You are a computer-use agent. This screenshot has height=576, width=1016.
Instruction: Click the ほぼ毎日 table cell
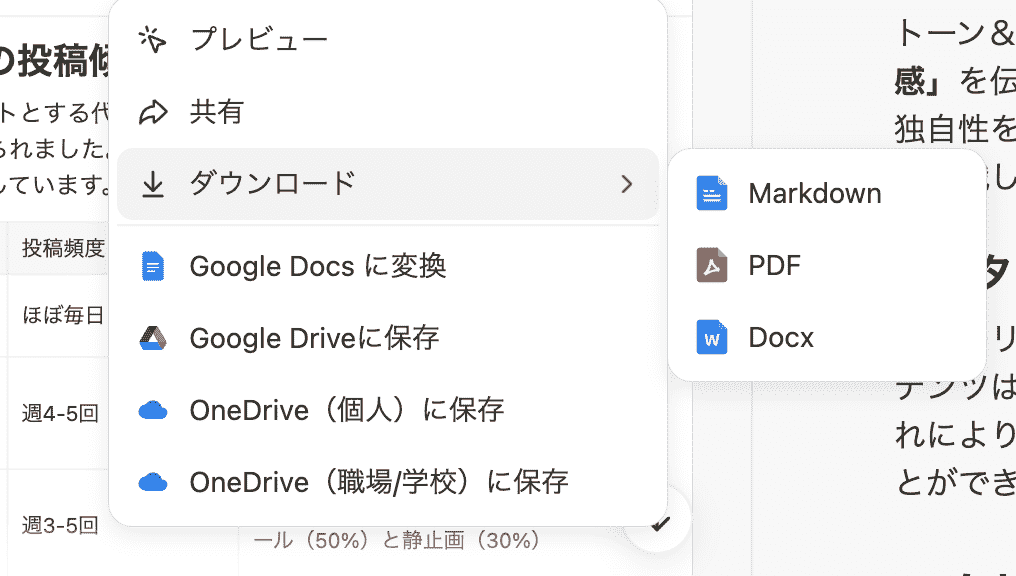click(63, 316)
